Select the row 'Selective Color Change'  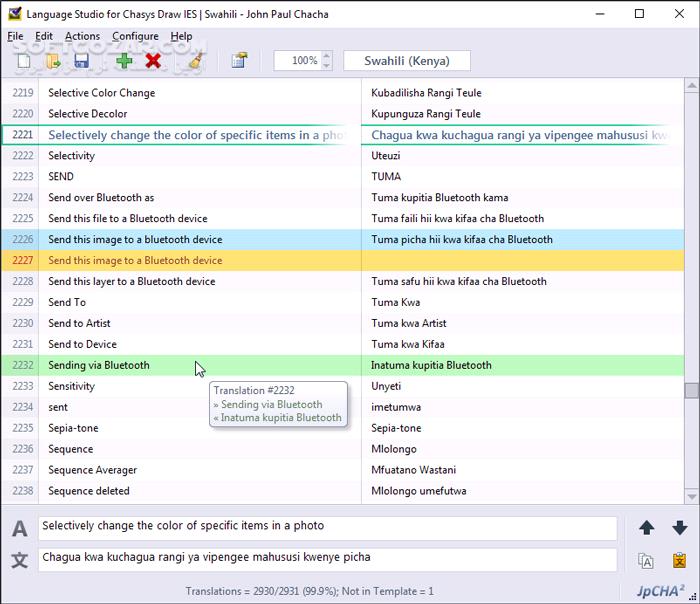point(343,93)
